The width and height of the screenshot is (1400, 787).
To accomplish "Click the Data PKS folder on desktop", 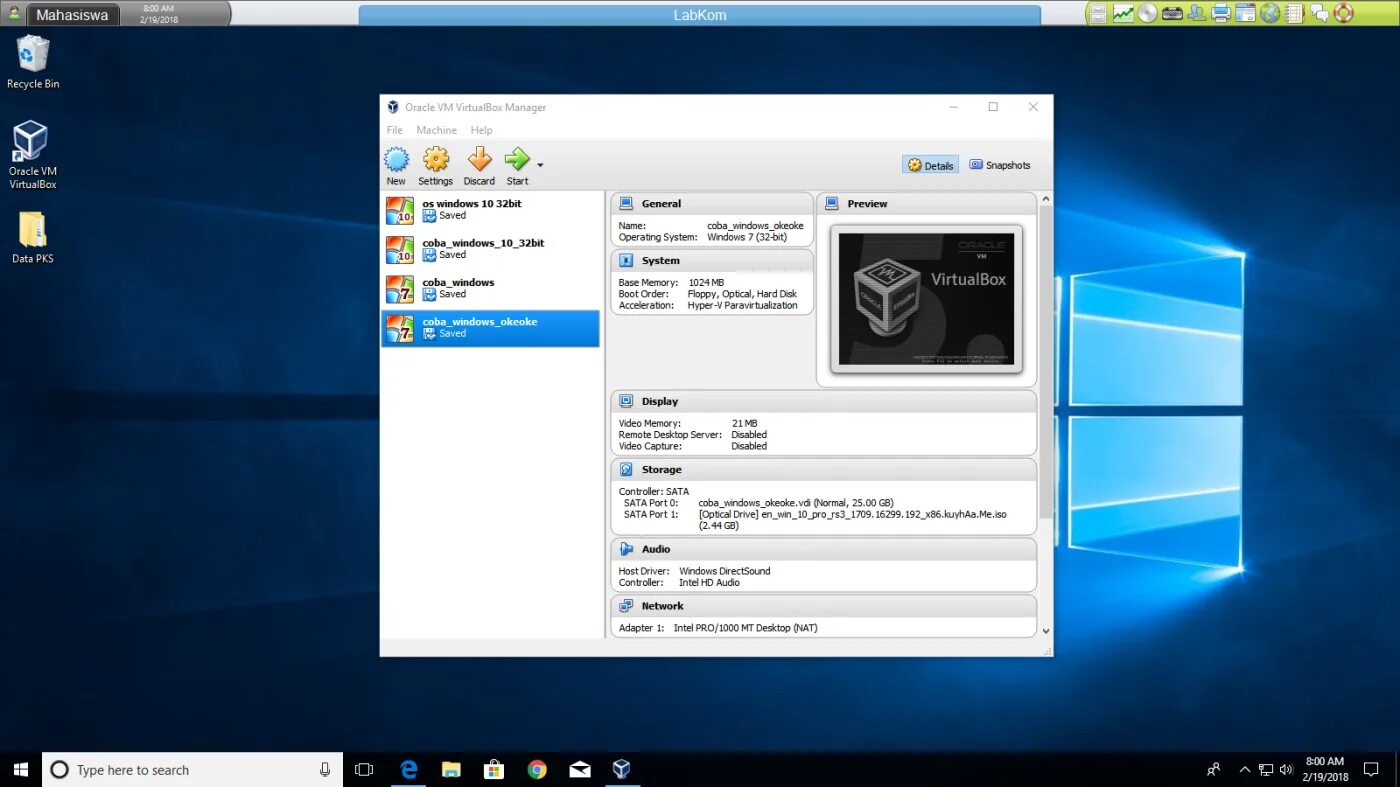I will tap(33, 237).
